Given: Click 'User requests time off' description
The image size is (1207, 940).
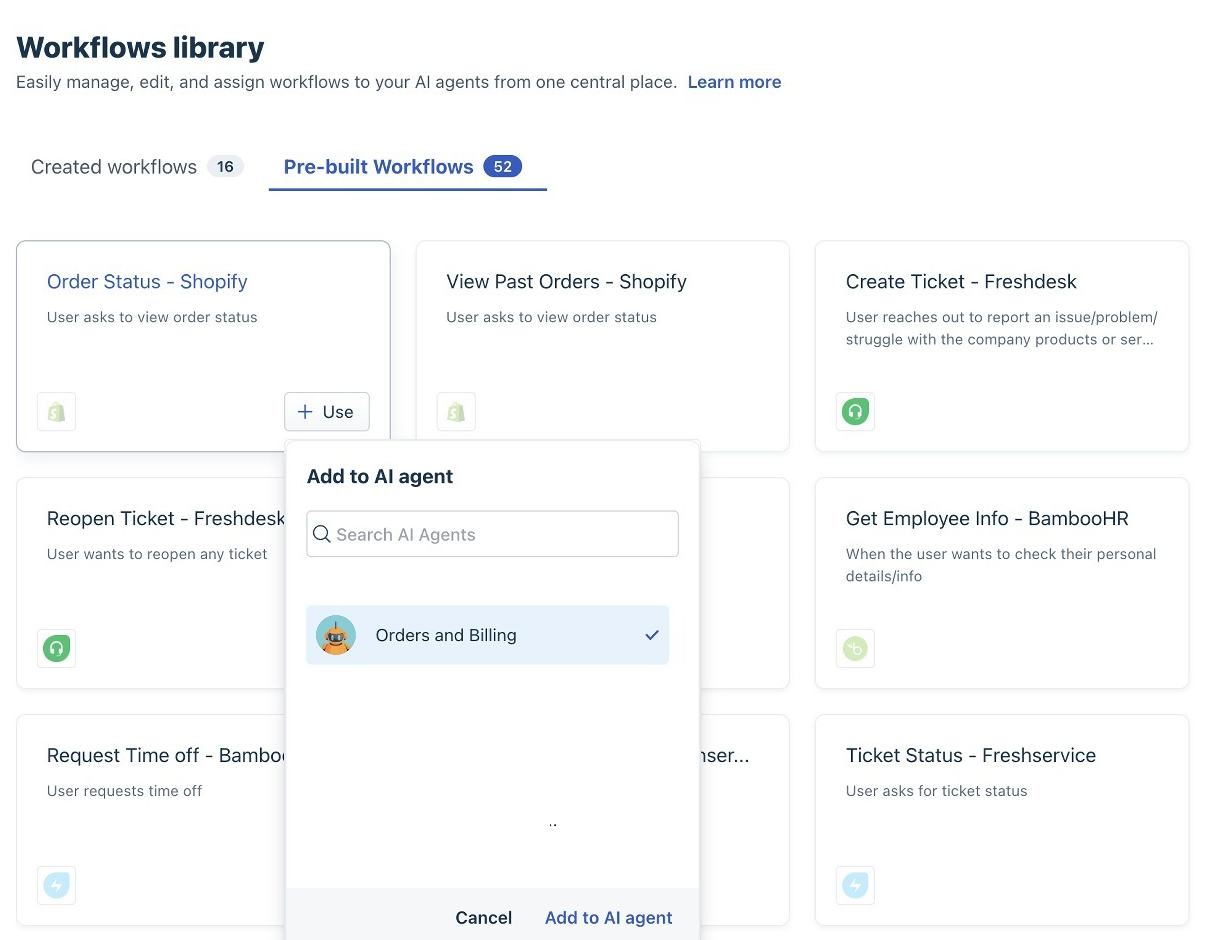Looking at the screenshot, I should [x=124, y=791].
